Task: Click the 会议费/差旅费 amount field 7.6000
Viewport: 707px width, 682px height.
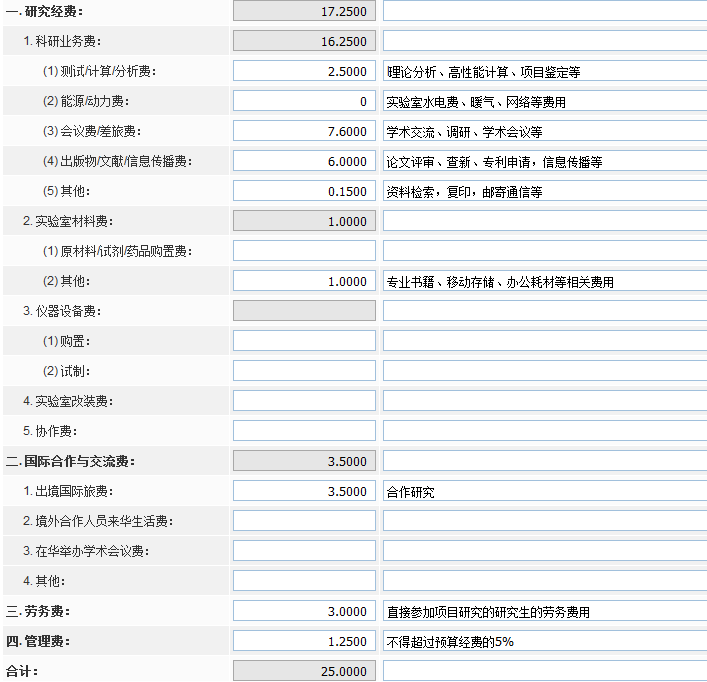Action: (x=304, y=131)
